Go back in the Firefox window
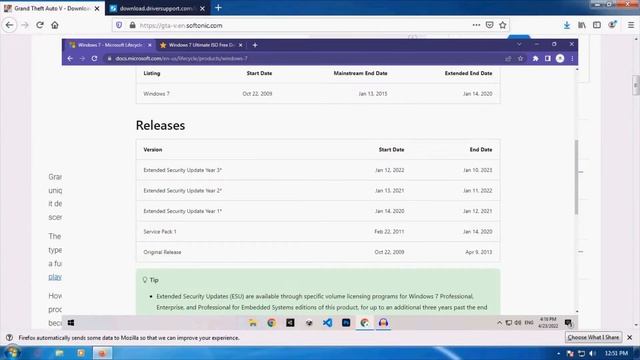The width and height of the screenshot is (640, 360). (9, 25)
